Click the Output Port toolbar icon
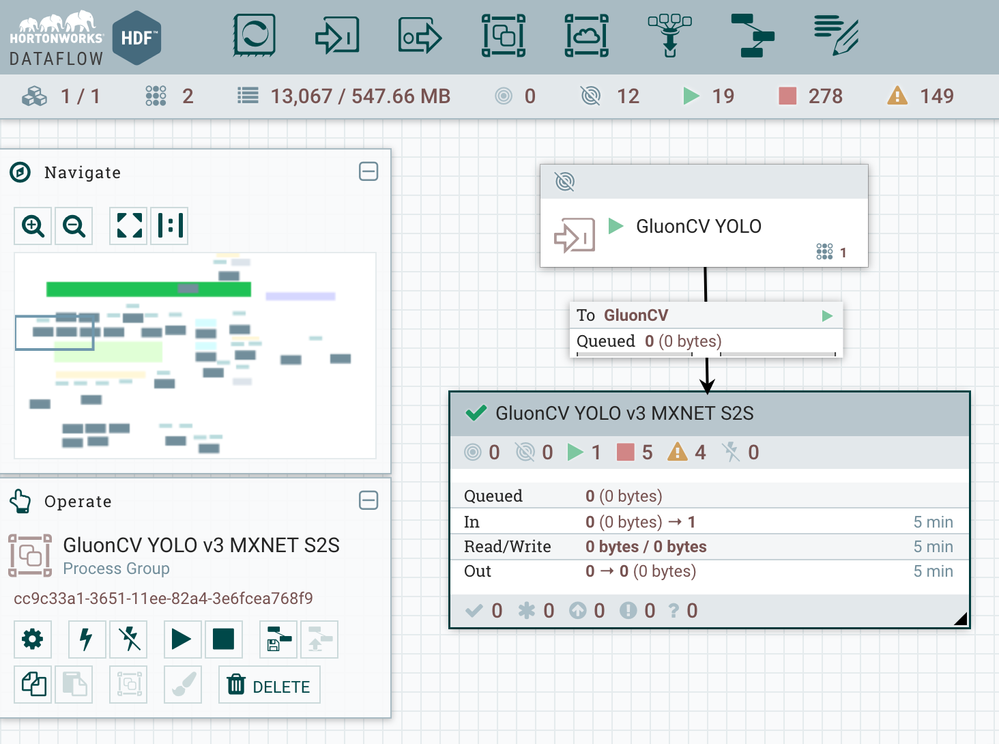 coord(420,36)
